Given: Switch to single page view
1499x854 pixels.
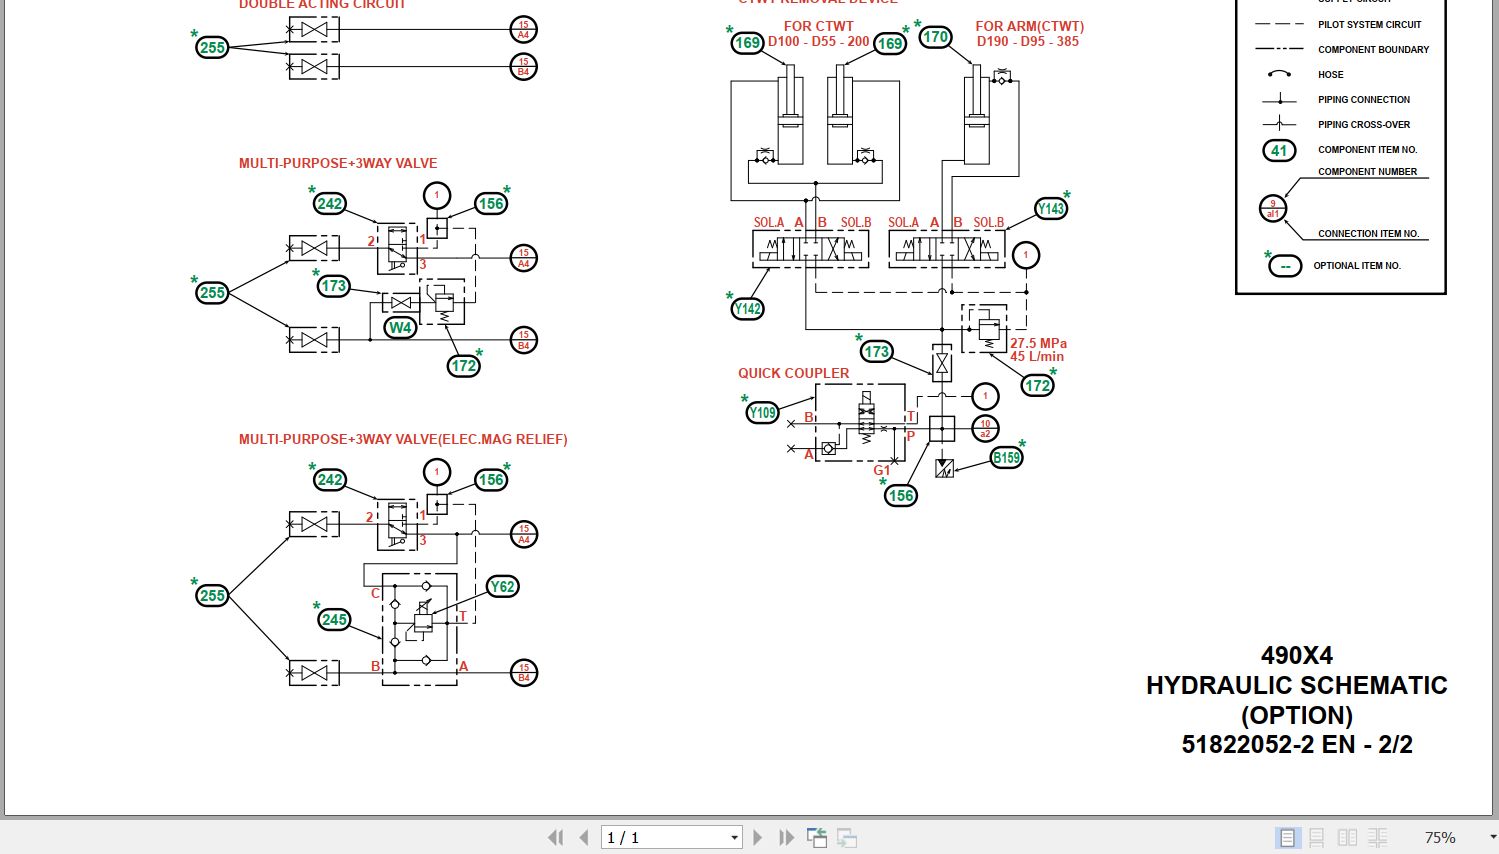Looking at the screenshot, I should click(x=1287, y=838).
